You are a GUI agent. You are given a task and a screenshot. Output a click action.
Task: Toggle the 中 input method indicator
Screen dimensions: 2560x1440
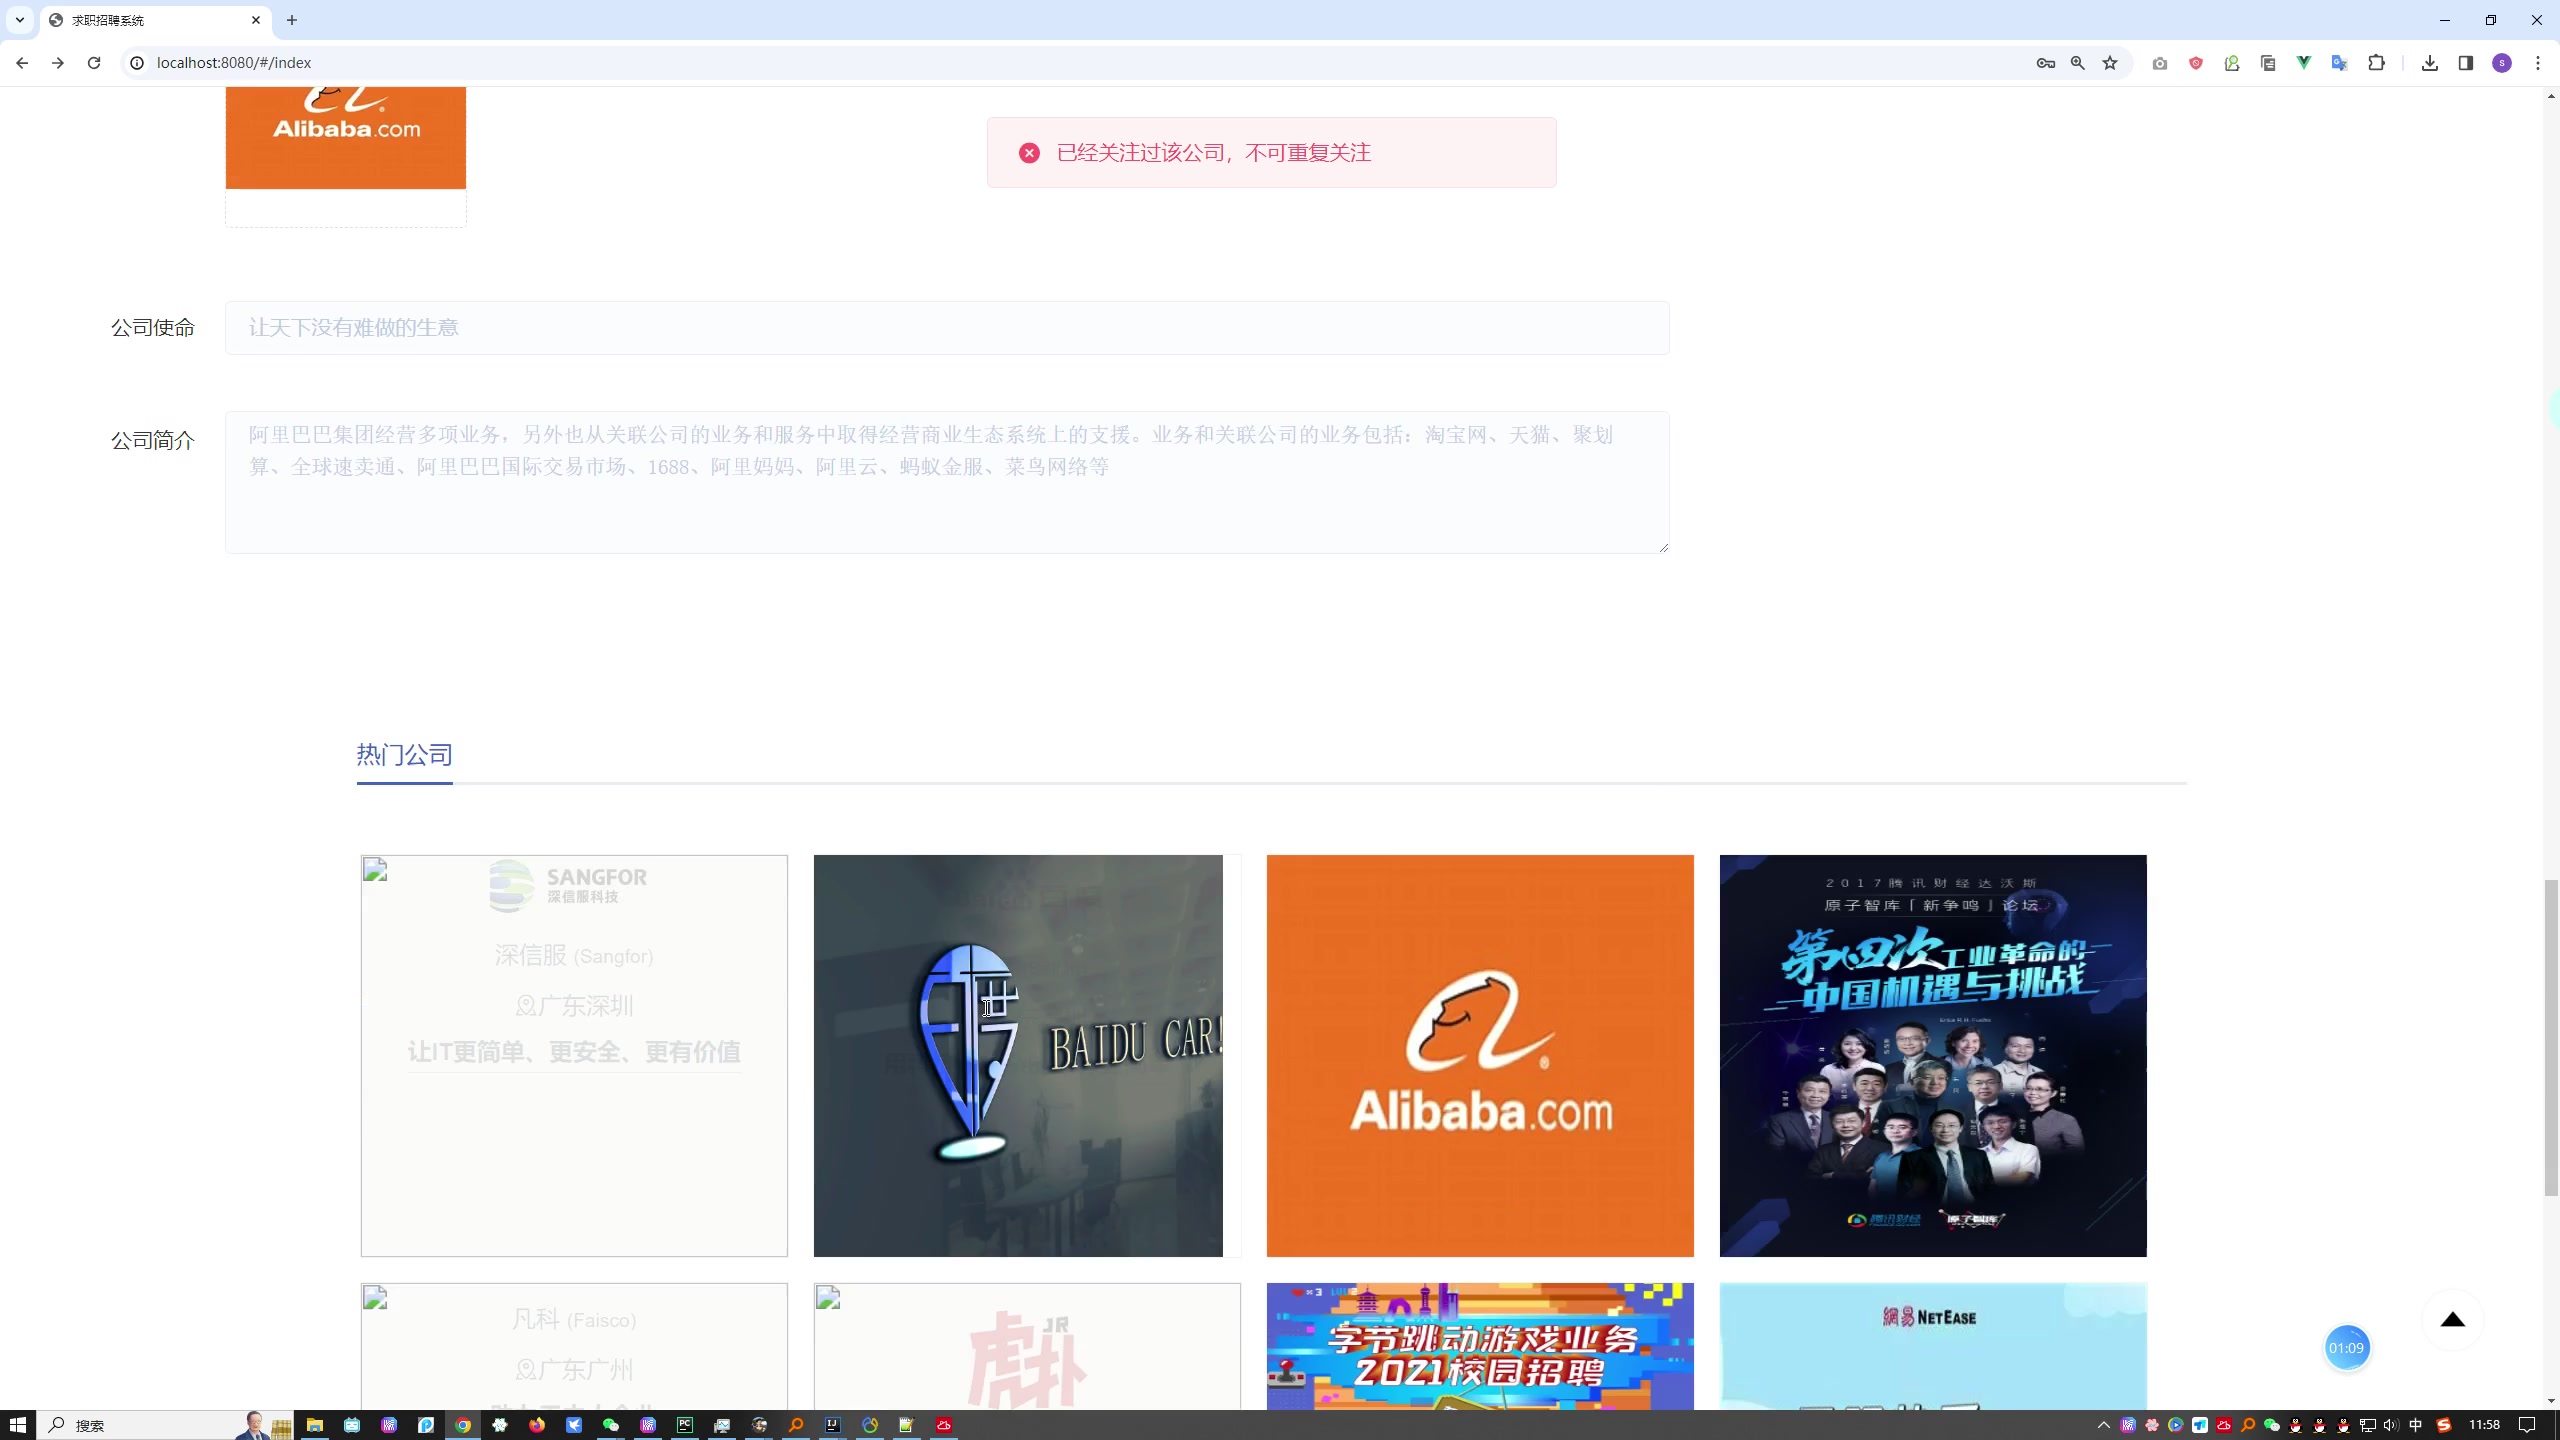click(2416, 1425)
